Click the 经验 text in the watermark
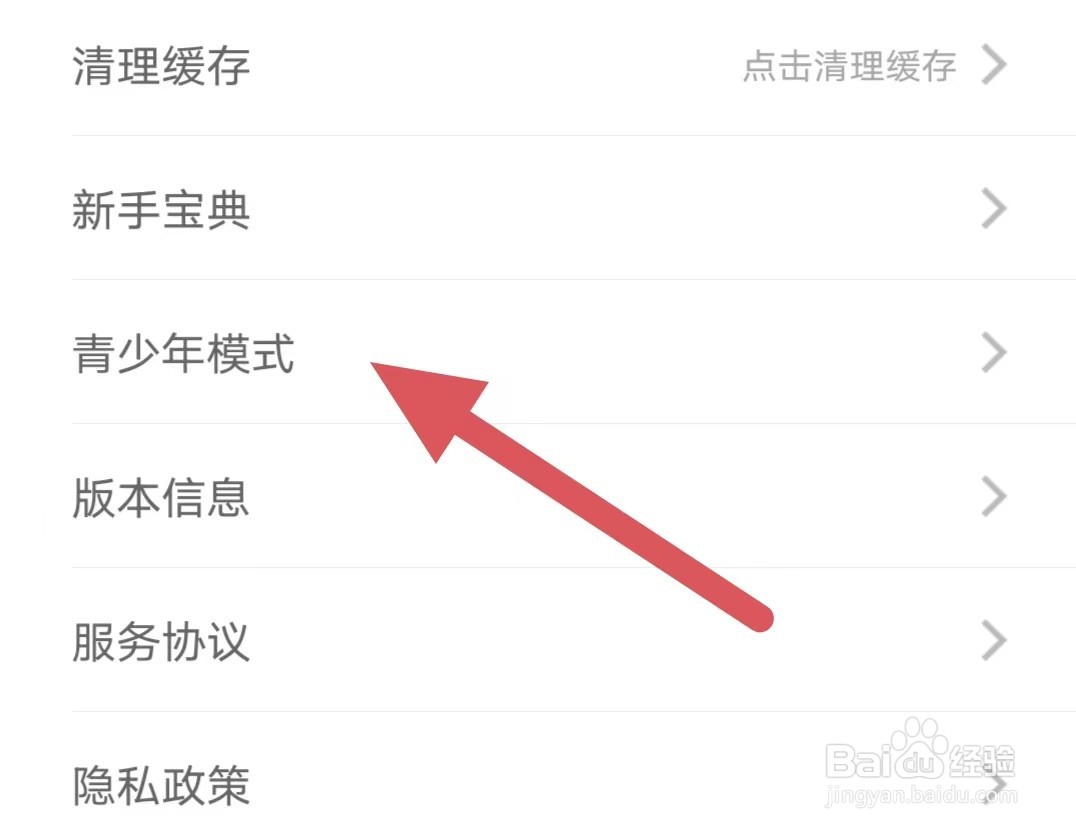1076x832 pixels. click(981, 761)
